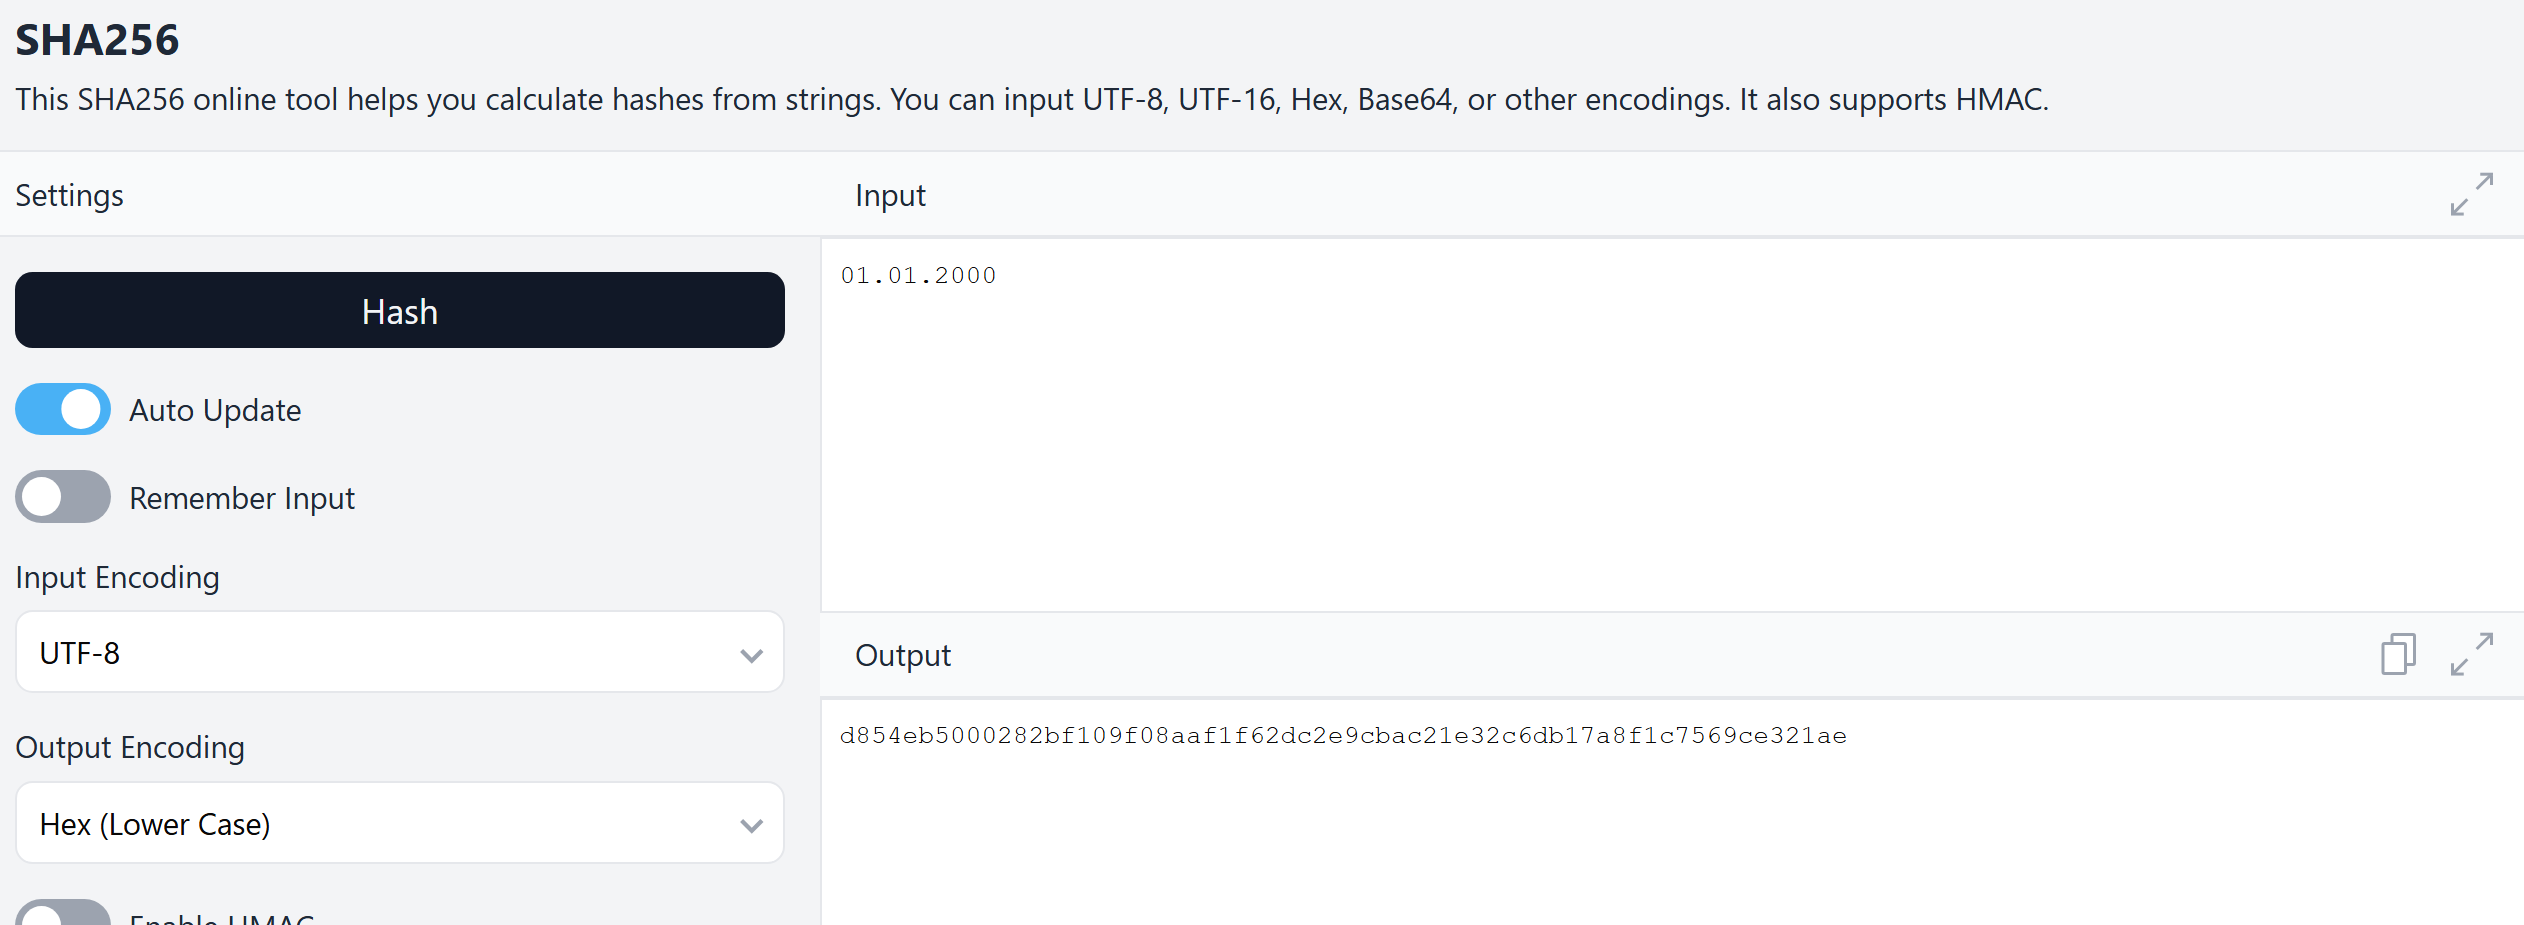Click the Auto Update label text
This screenshot has height=925, width=2524.
click(x=215, y=411)
